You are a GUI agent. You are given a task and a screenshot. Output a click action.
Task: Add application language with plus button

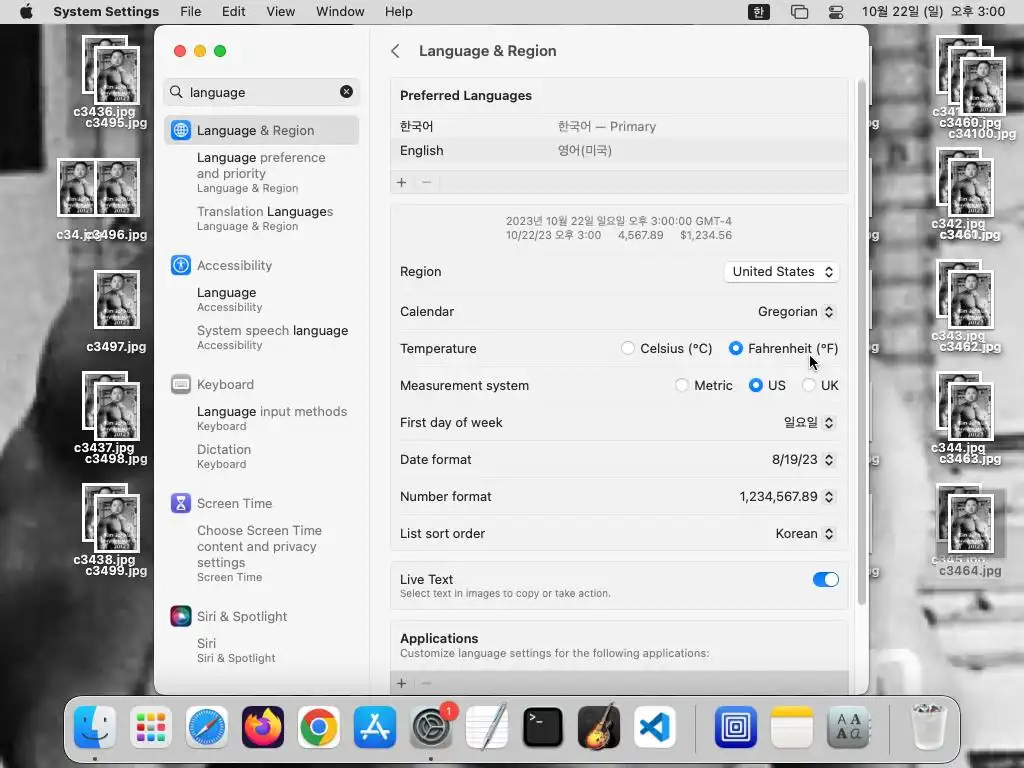click(402, 683)
